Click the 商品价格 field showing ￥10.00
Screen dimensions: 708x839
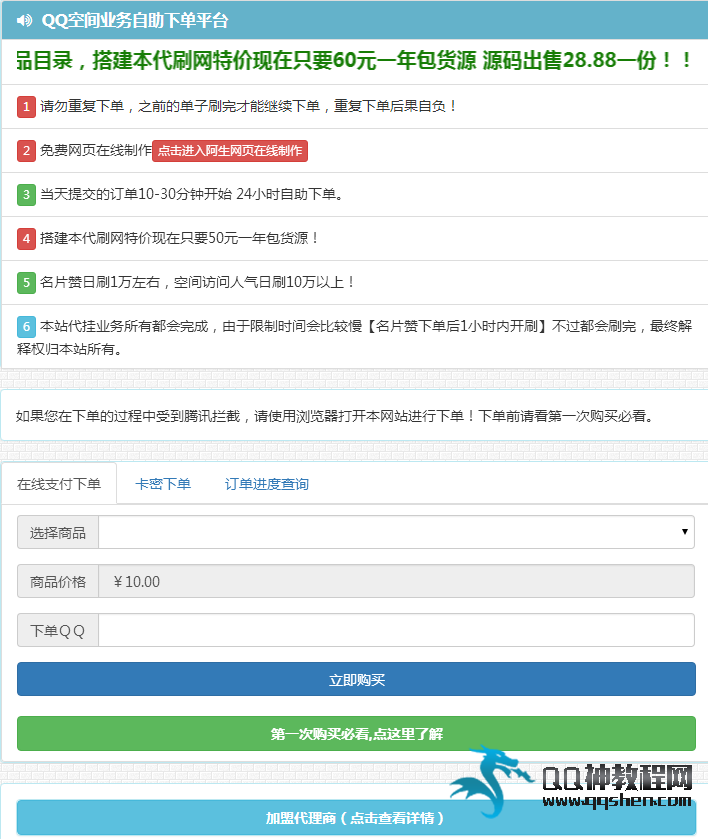(x=397, y=581)
